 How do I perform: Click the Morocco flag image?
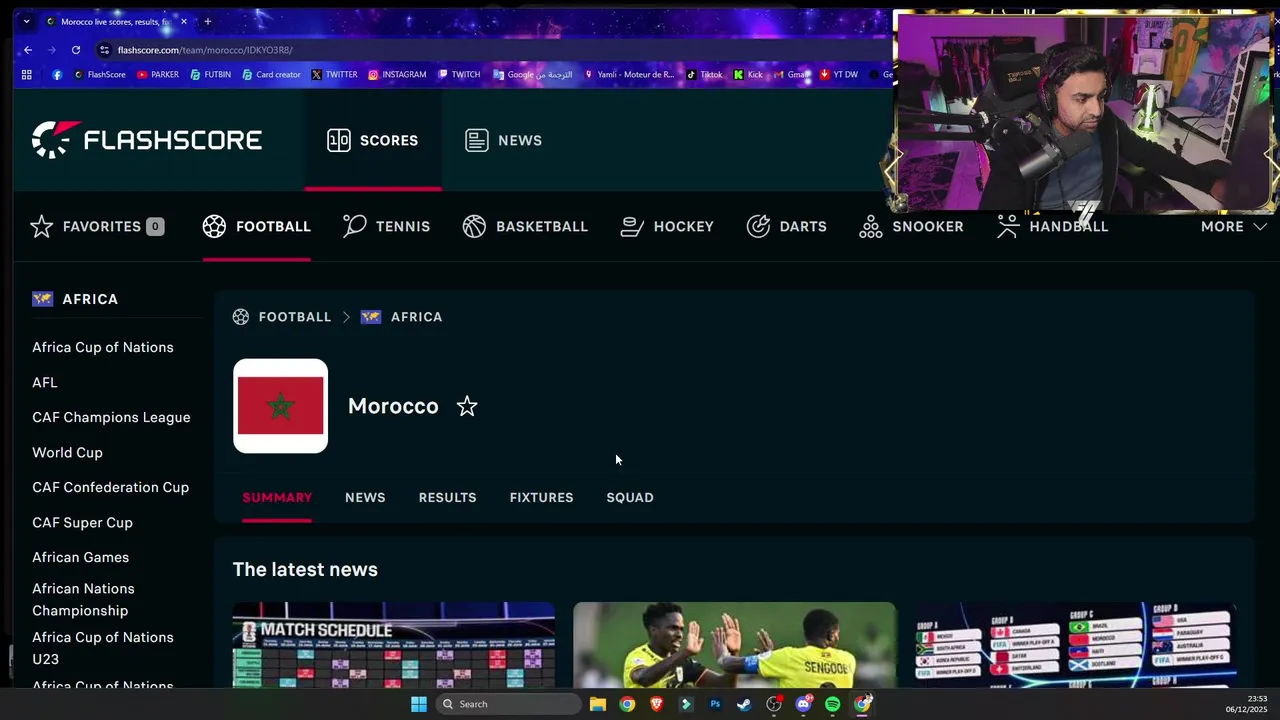coord(280,406)
